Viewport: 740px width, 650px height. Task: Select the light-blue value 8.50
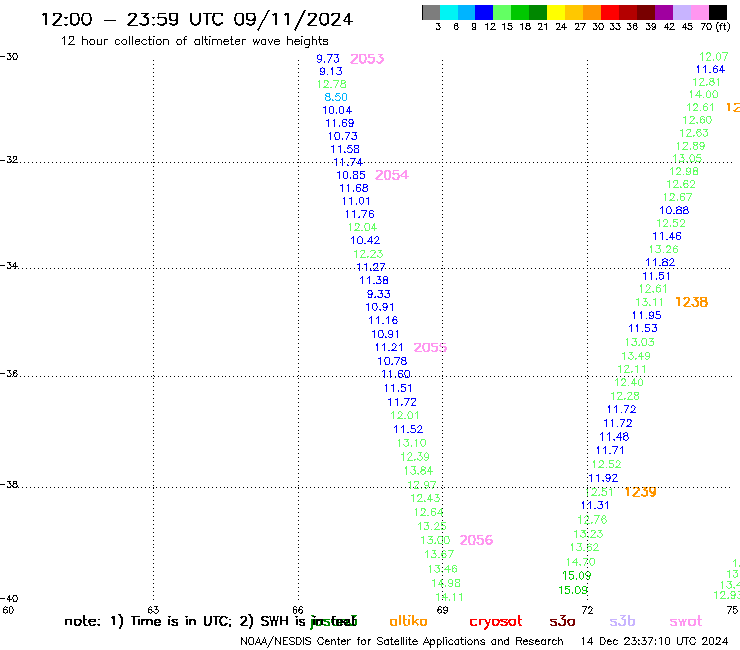tap(336, 97)
